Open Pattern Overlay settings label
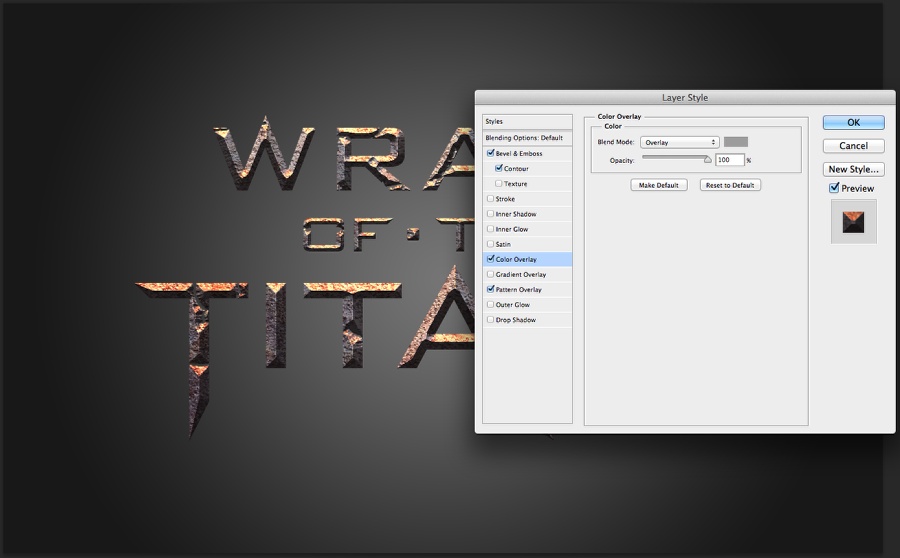Viewport: 900px width, 558px height. (x=518, y=290)
